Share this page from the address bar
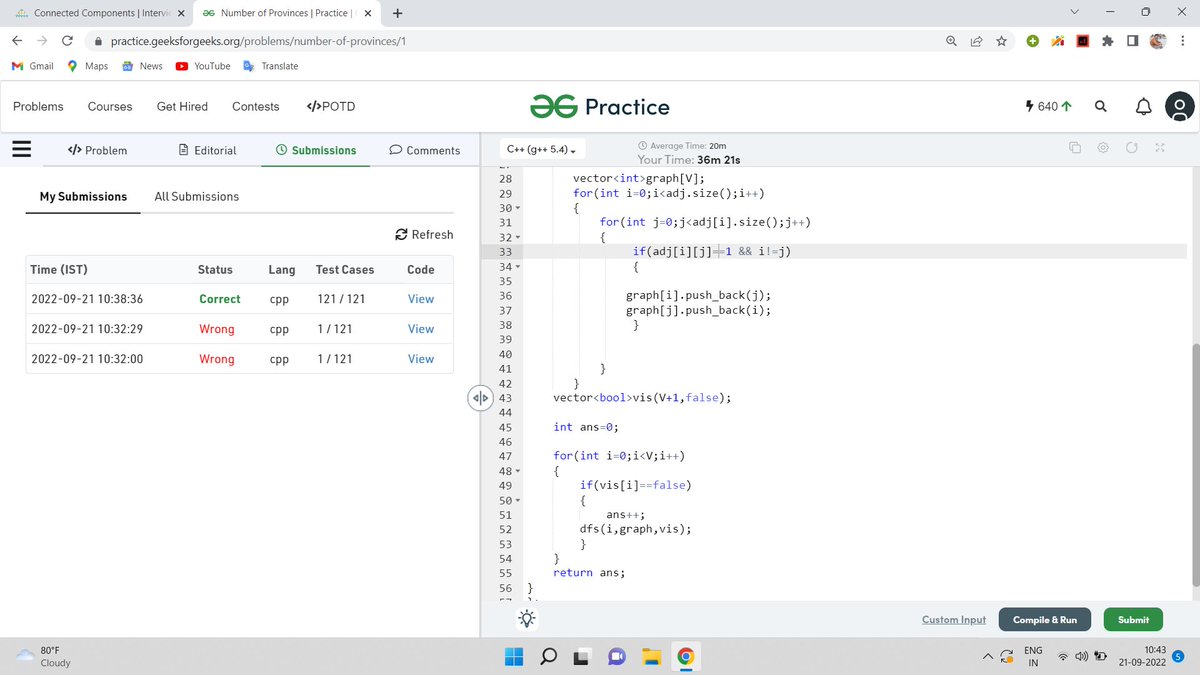Viewport: 1200px width, 675px height. click(x=976, y=41)
